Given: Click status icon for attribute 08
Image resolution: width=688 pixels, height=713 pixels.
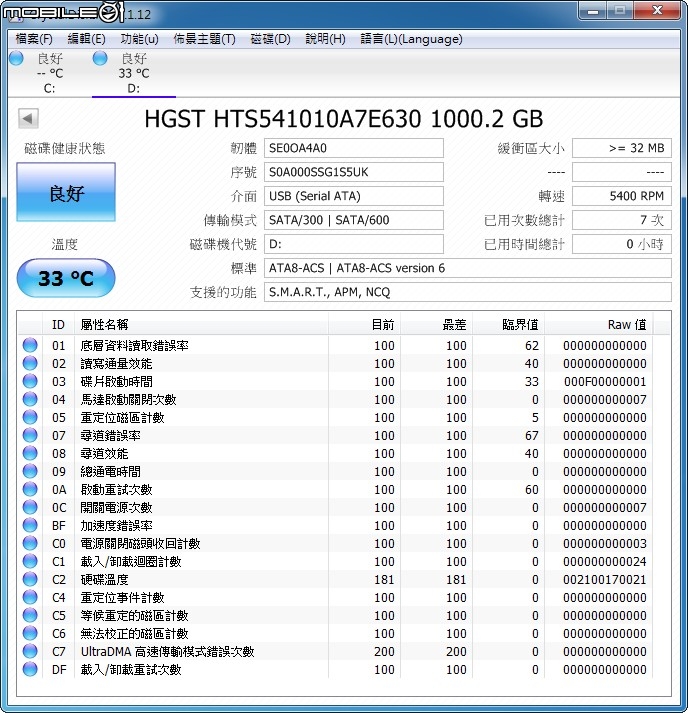Looking at the screenshot, I should (30, 453).
